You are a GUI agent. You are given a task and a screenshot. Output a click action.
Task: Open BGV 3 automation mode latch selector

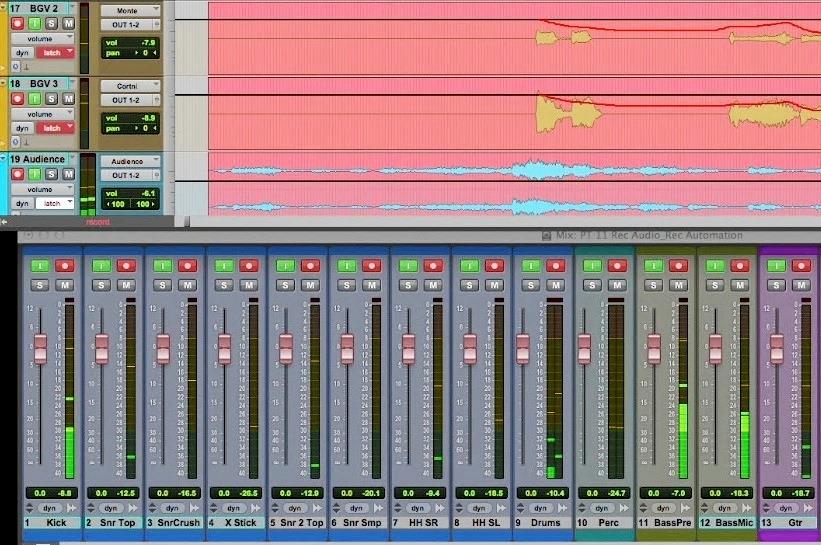coord(55,128)
